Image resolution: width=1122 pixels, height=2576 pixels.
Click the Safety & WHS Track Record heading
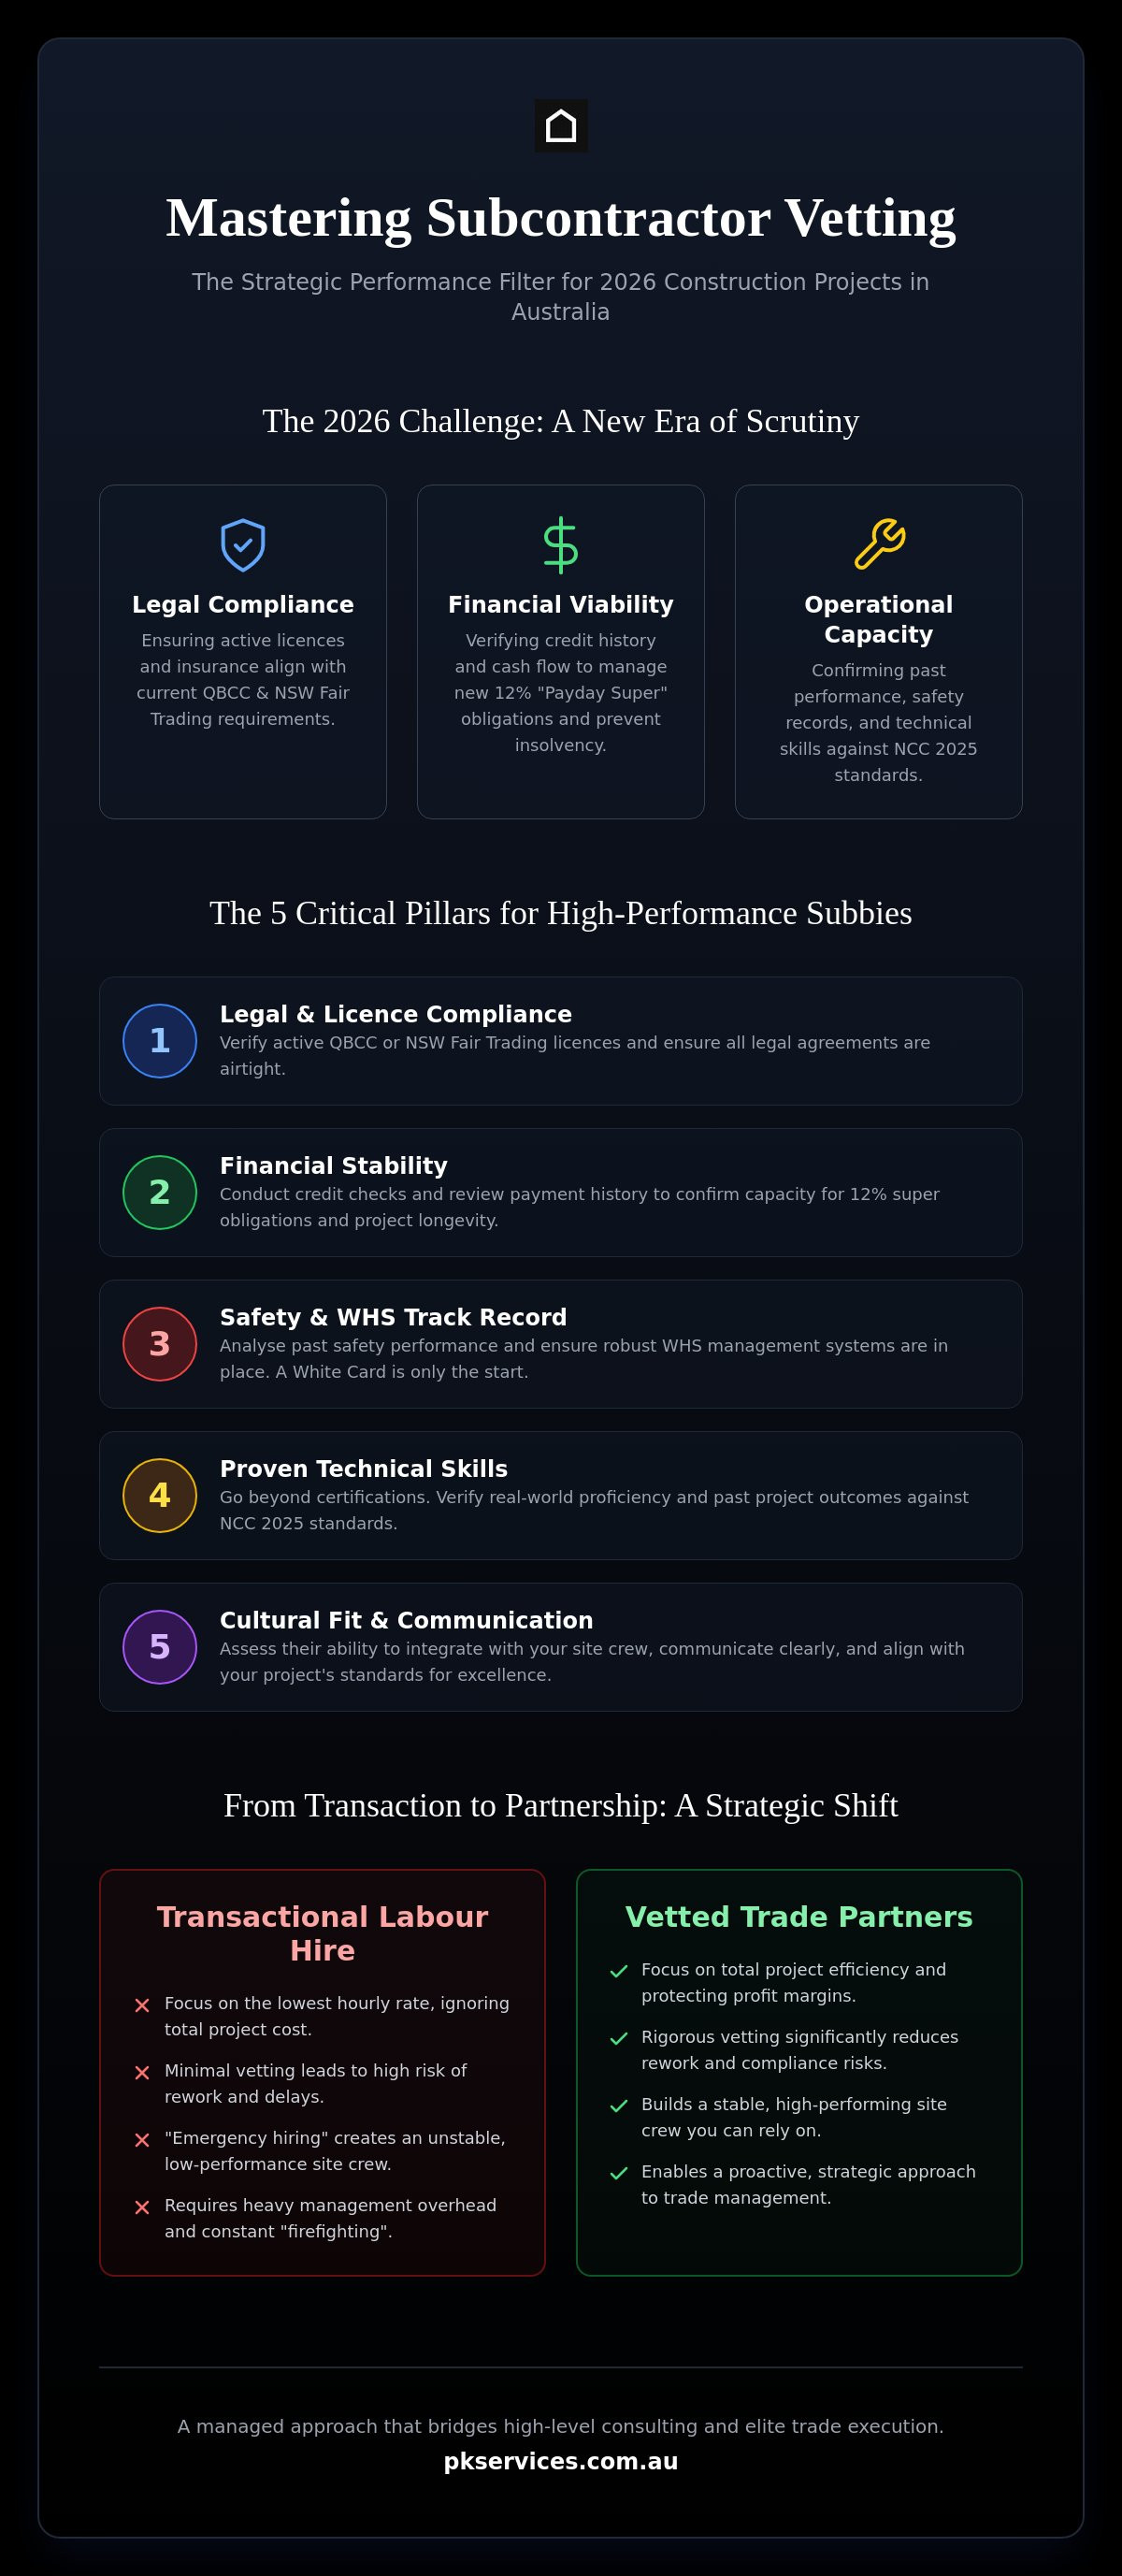coord(393,1317)
